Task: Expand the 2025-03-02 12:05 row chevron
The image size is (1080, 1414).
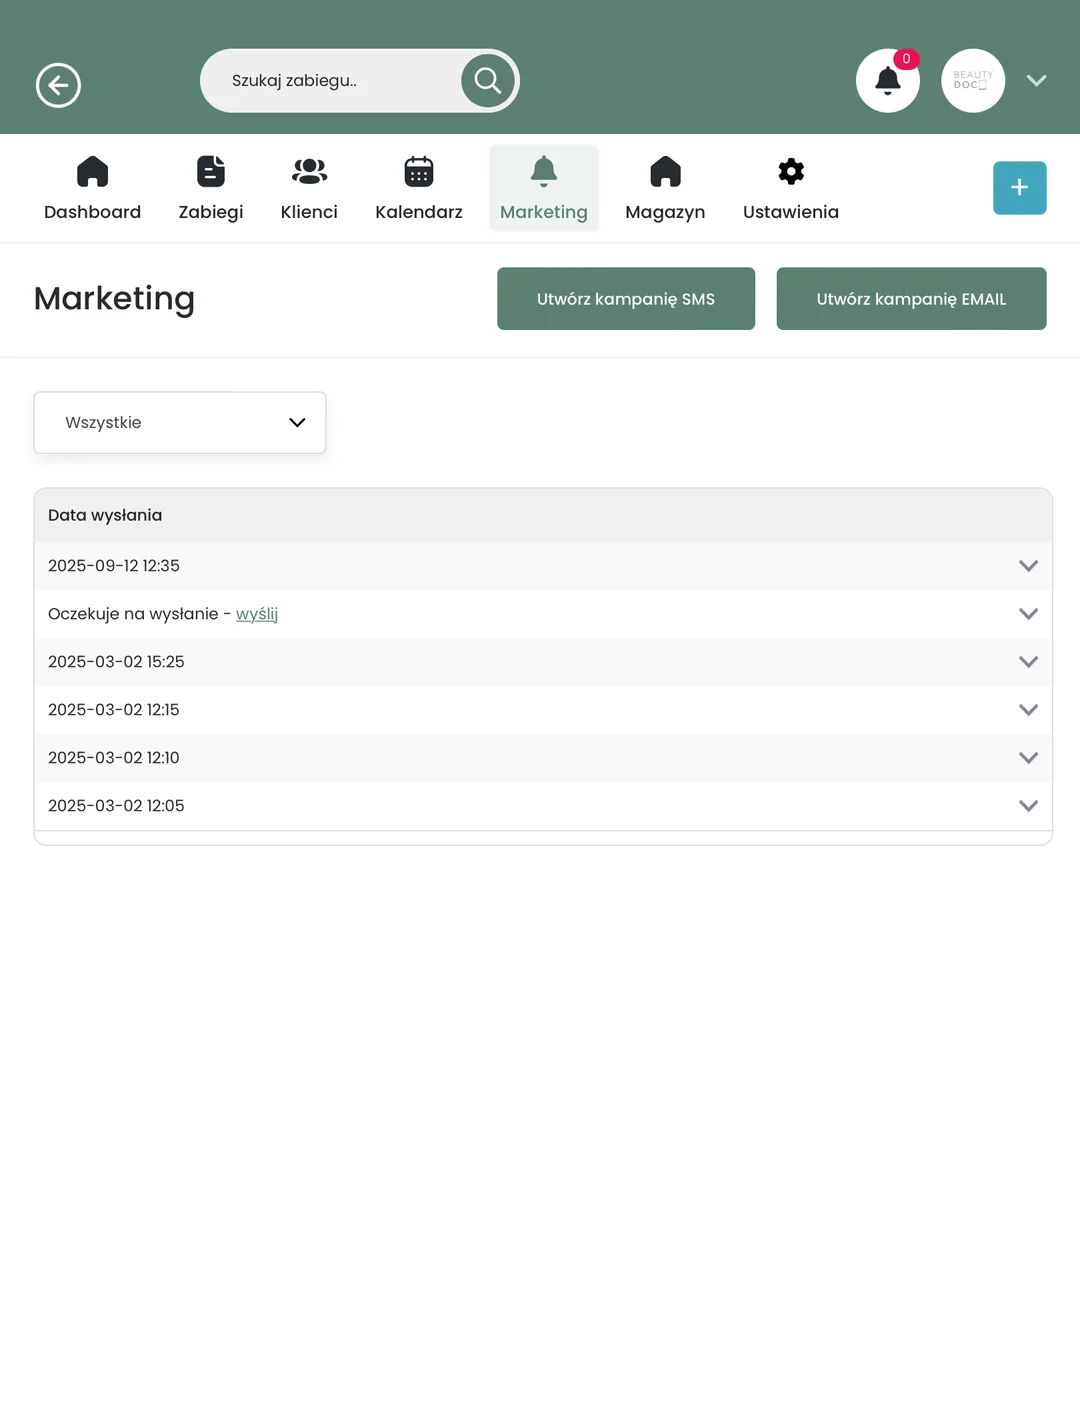Action: 1028,806
